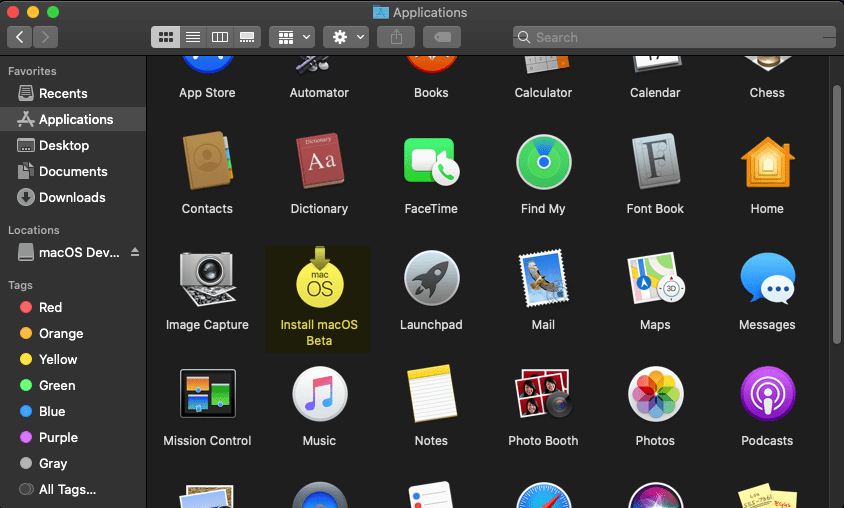Launch the Photo Booth app
The width and height of the screenshot is (844, 508).
(543, 393)
